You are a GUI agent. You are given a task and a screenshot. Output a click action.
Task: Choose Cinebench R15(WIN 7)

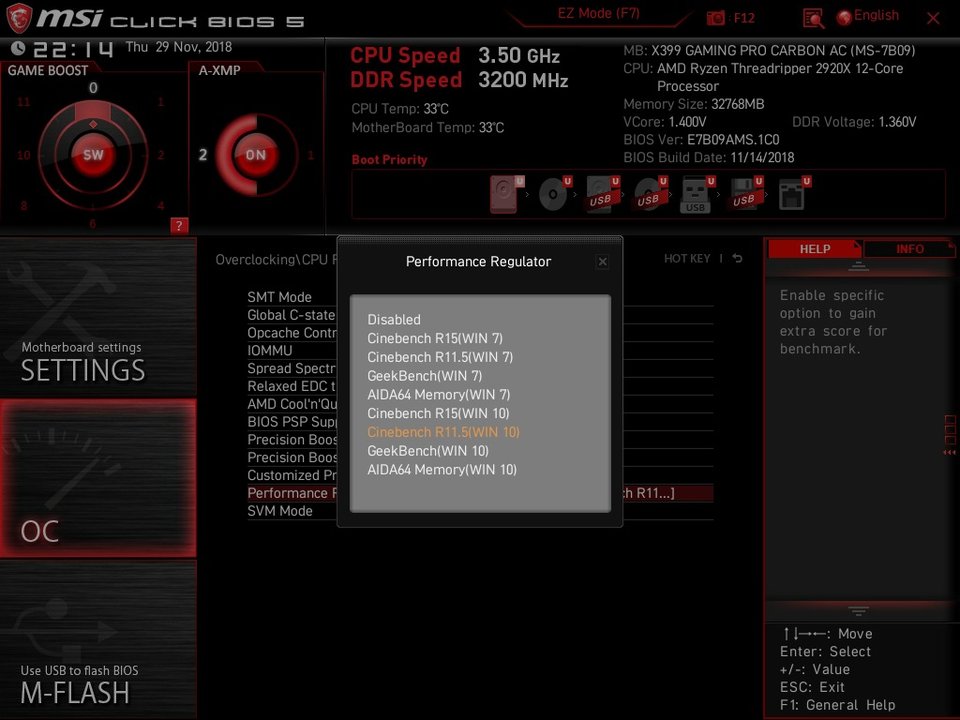tap(435, 339)
